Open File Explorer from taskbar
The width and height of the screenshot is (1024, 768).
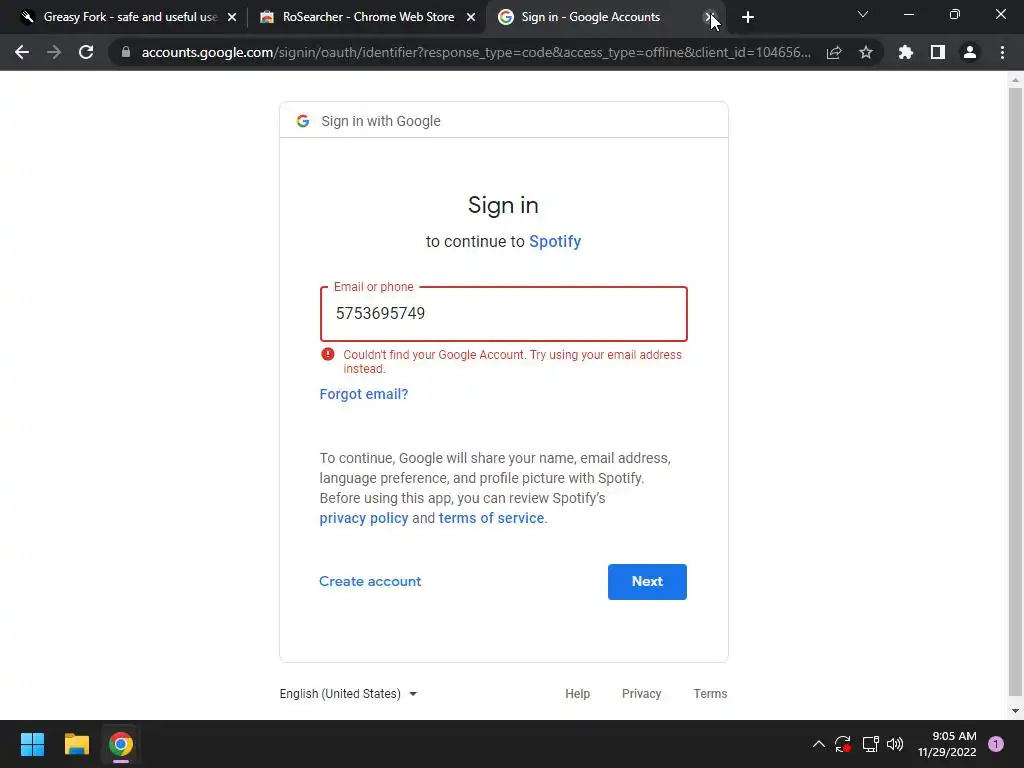coord(76,744)
